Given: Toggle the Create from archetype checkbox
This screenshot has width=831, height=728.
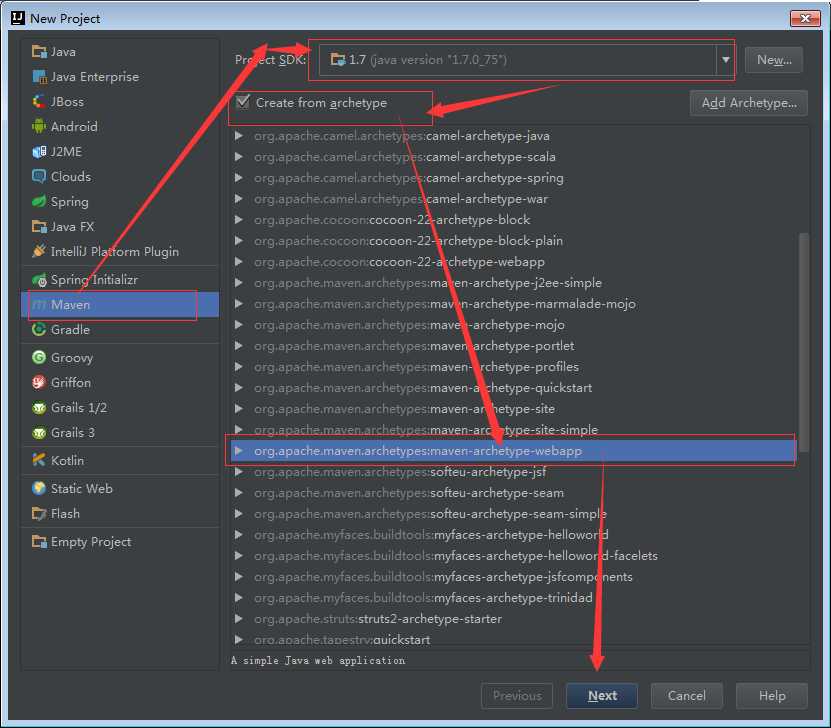Looking at the screenshot, I should point(243,102).
